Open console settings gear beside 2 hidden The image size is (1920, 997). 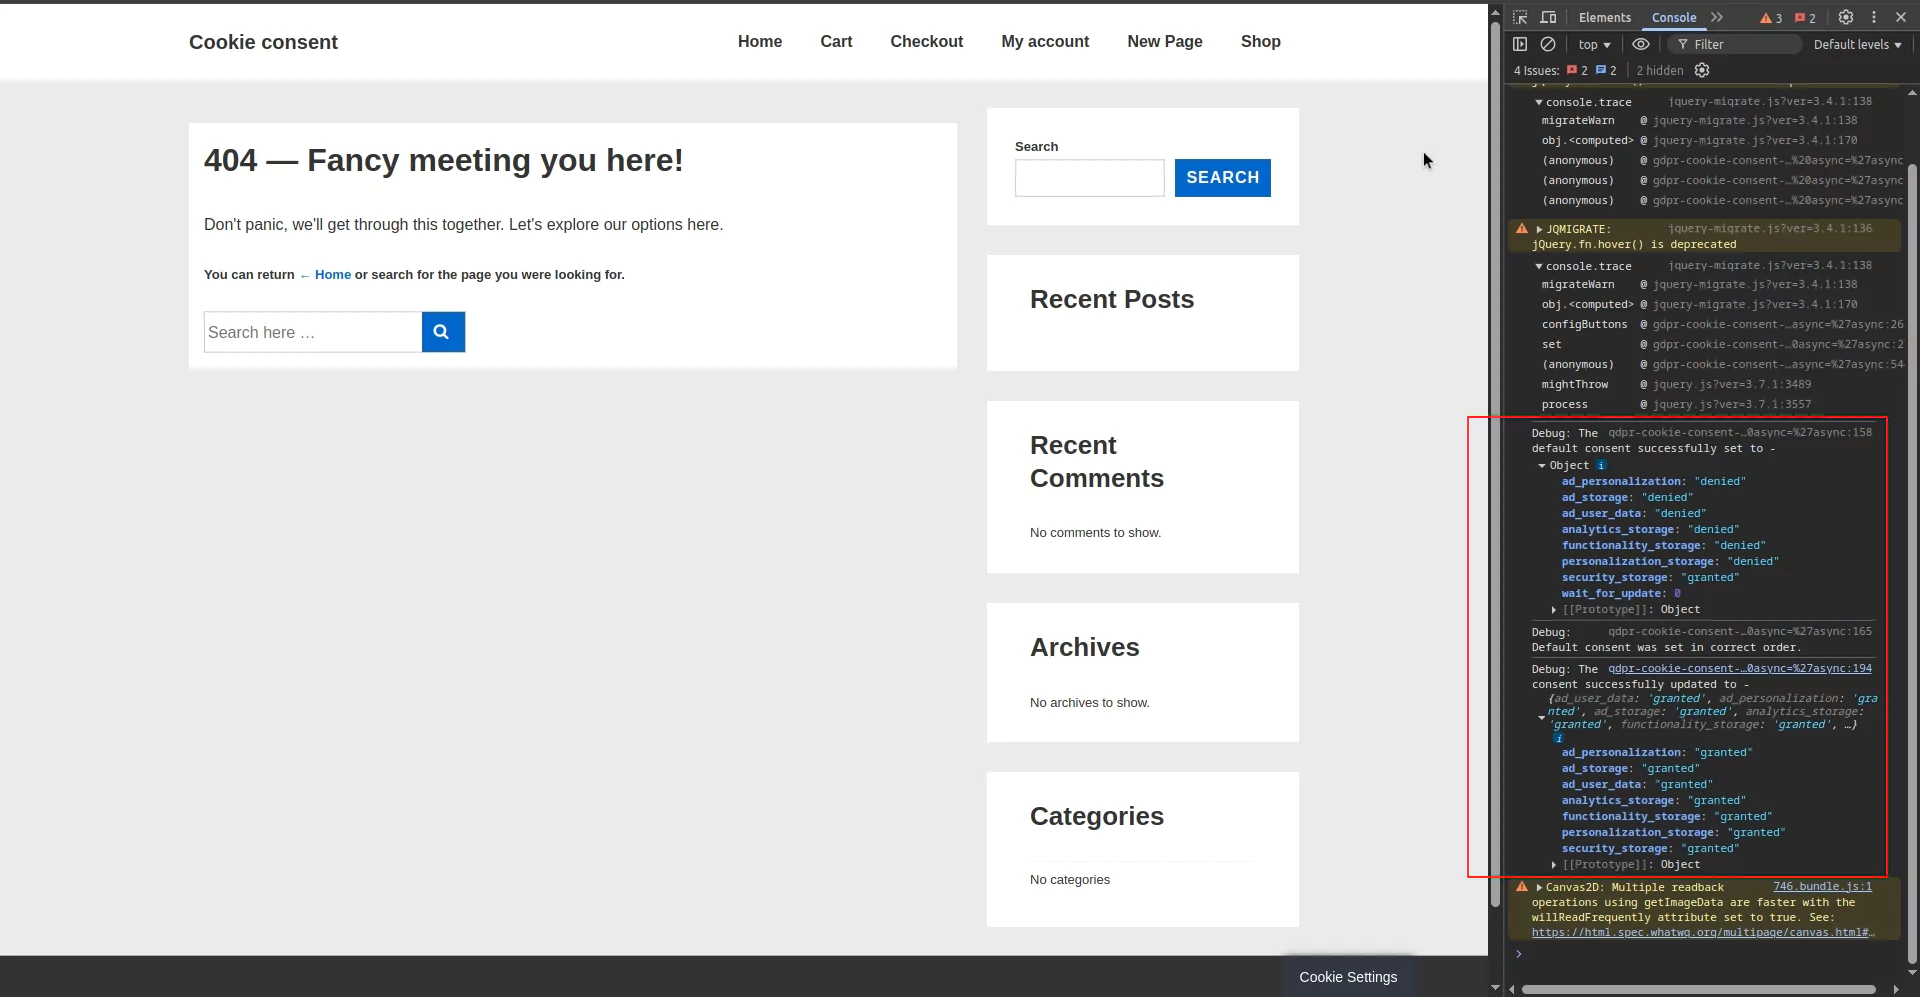[1702, 70]
